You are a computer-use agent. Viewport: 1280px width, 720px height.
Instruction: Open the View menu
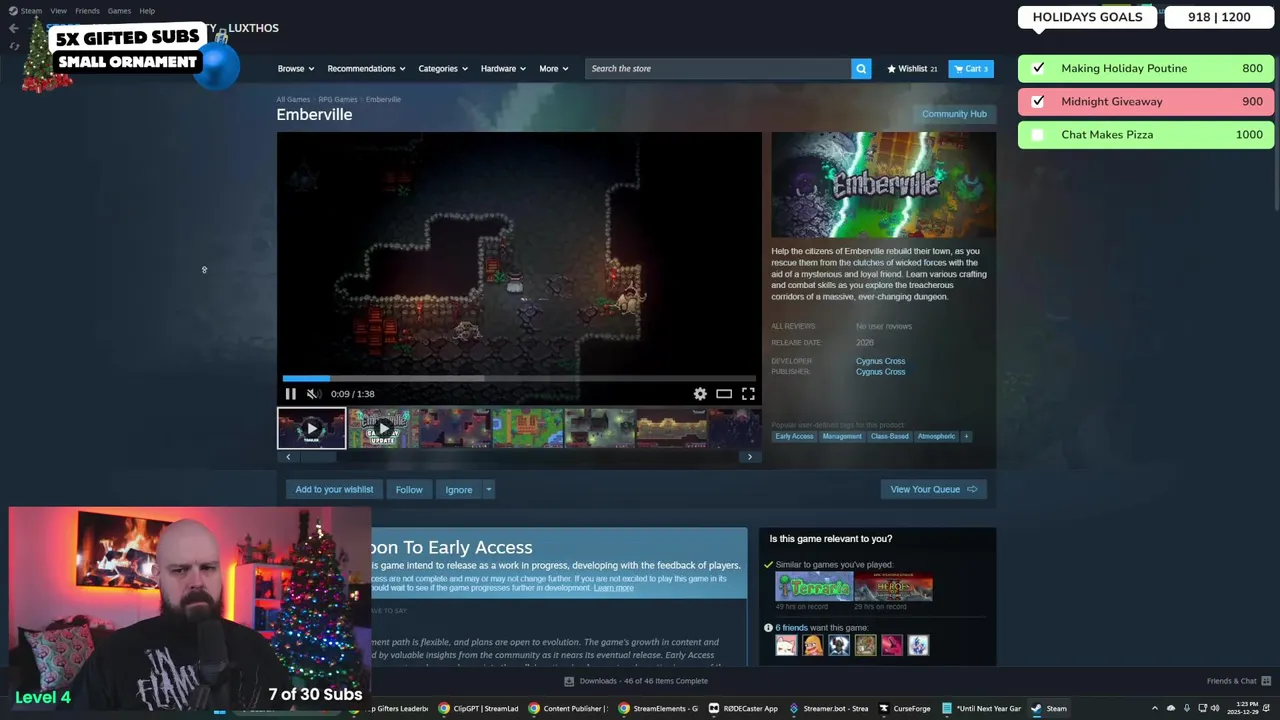click(x=58, y=11)
